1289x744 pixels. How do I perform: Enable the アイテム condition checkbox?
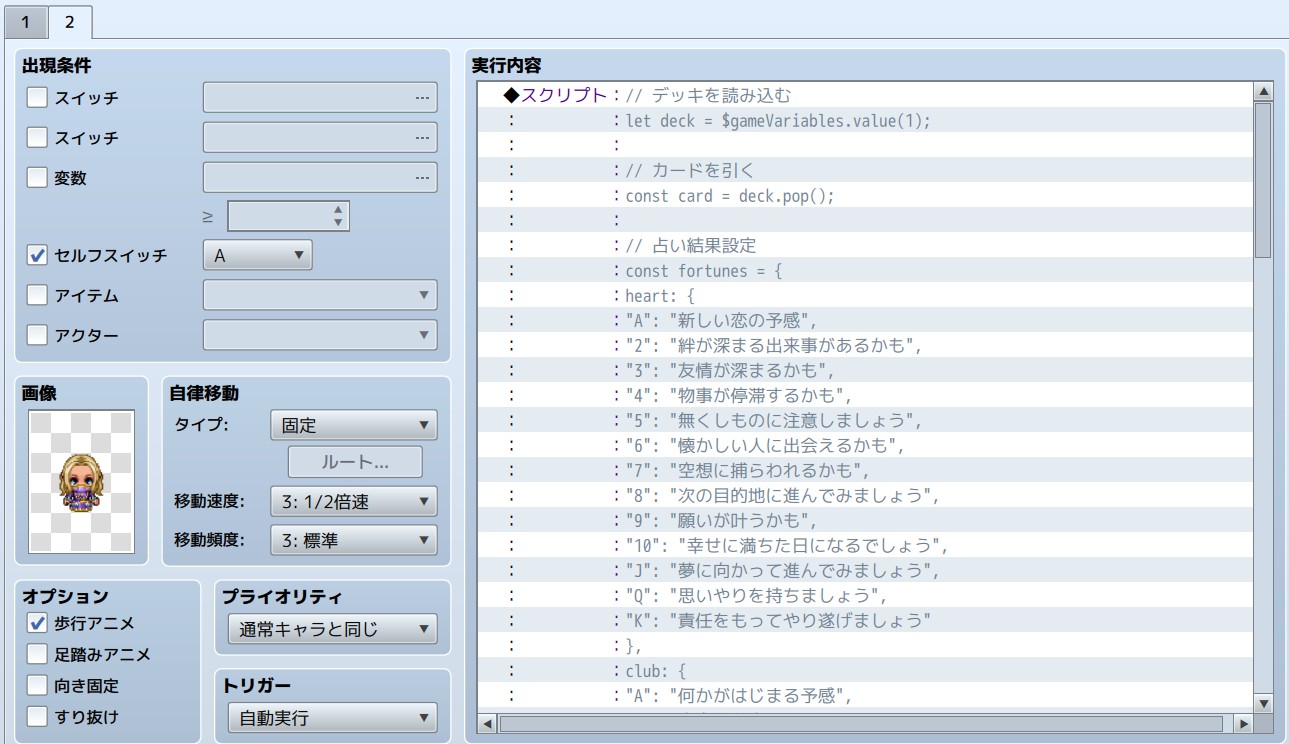click(37, 295)
